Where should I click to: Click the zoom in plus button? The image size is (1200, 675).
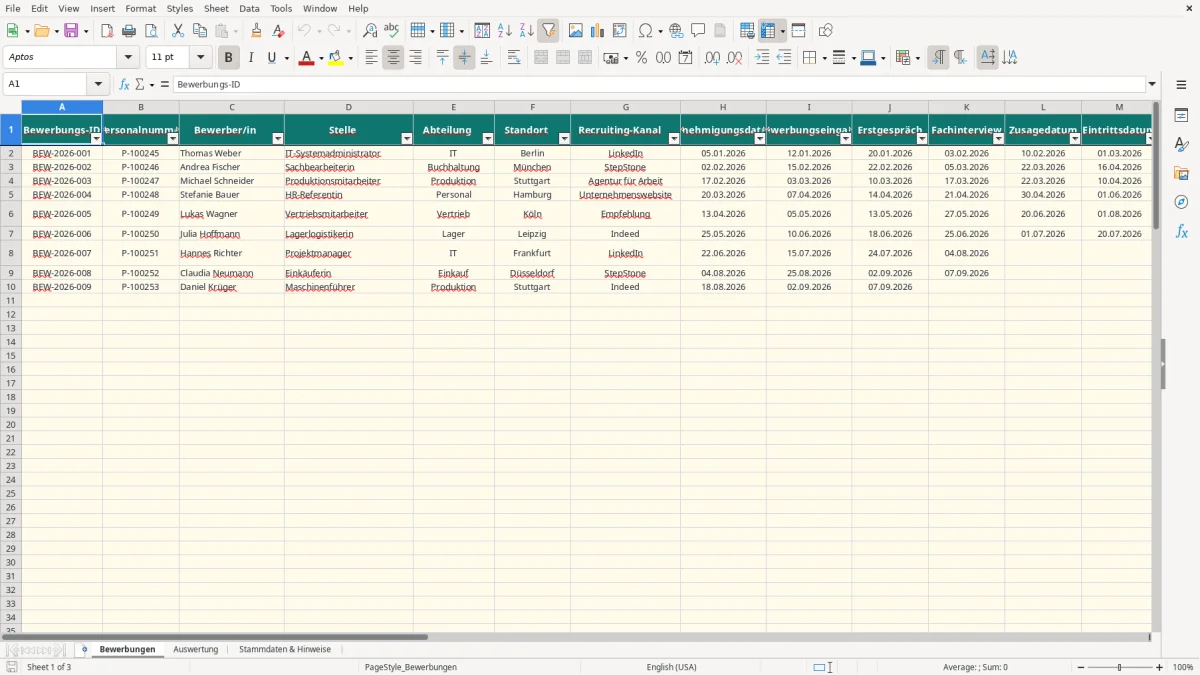1160,667
